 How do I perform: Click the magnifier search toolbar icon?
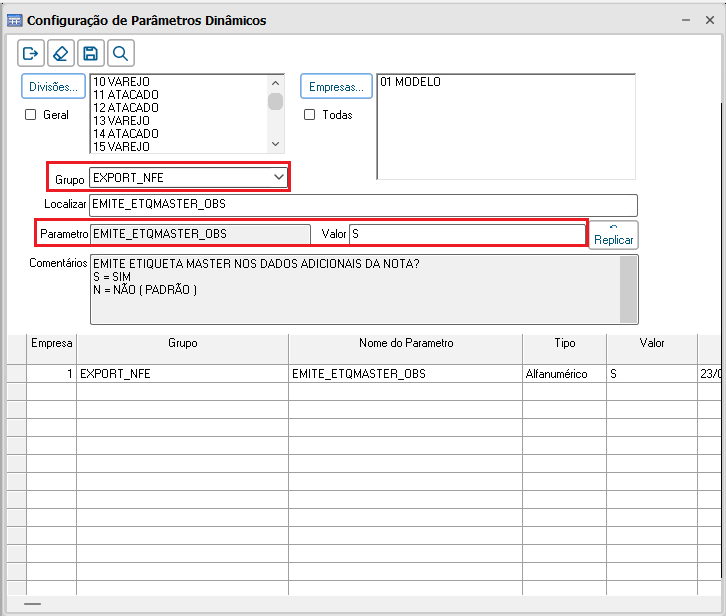coord(121,53)
